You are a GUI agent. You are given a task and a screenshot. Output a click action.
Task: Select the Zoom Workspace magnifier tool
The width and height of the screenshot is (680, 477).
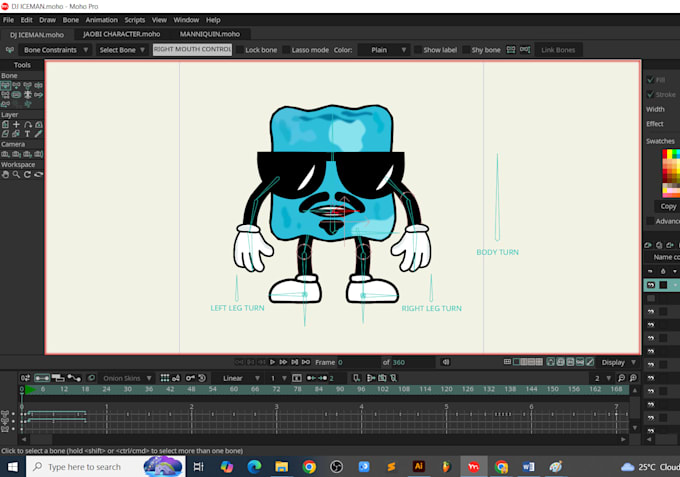tap(16, 174)
